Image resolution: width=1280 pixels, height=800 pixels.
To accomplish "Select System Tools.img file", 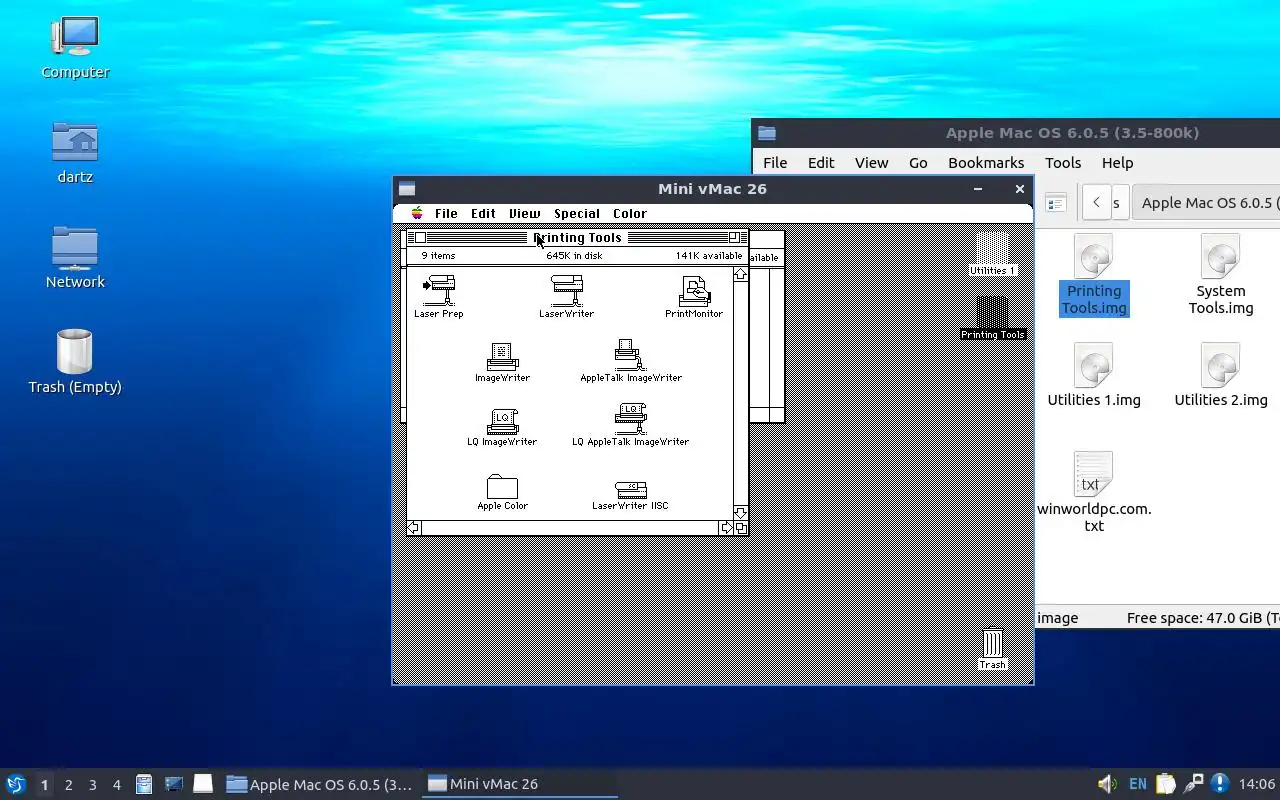I will (1221, 275).
